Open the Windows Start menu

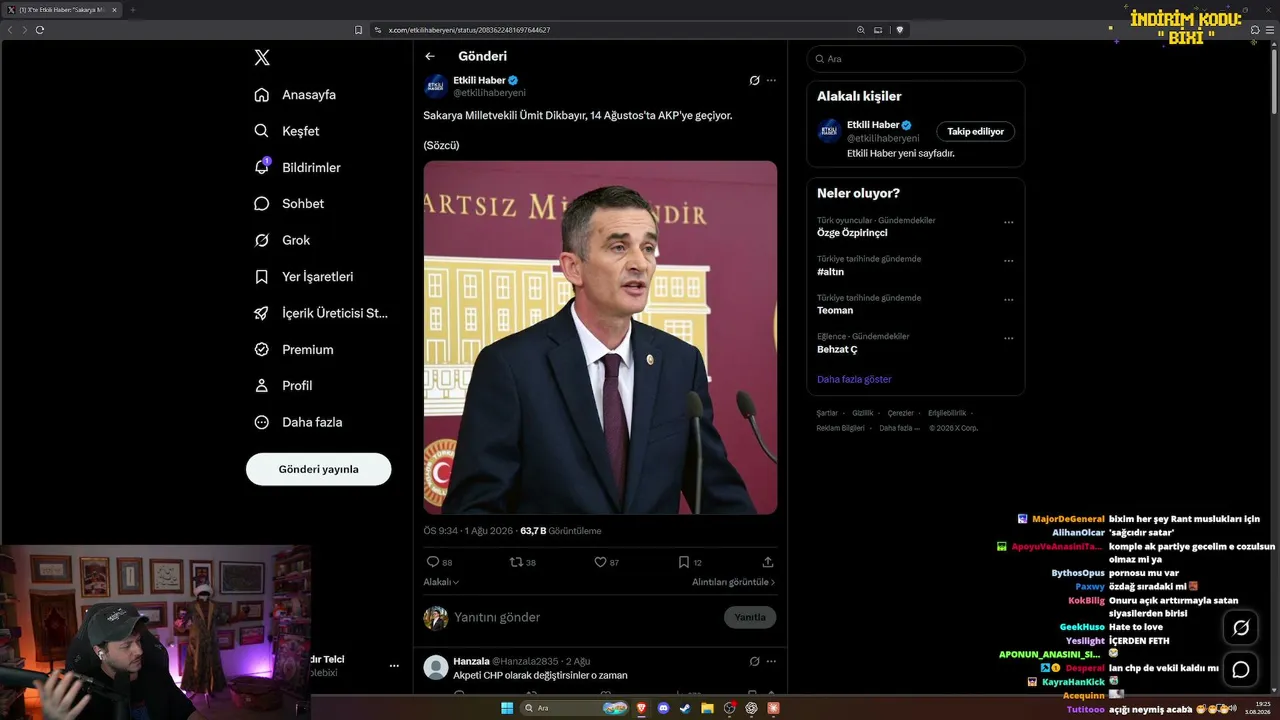507,708
